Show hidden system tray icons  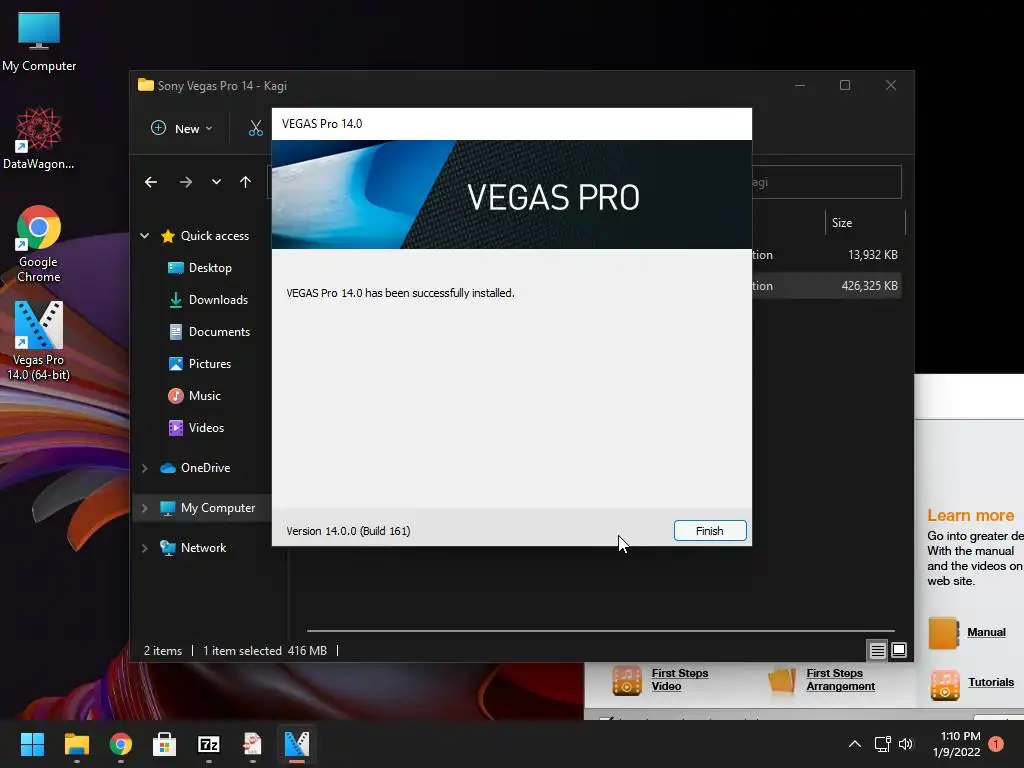tap(854, 744)
